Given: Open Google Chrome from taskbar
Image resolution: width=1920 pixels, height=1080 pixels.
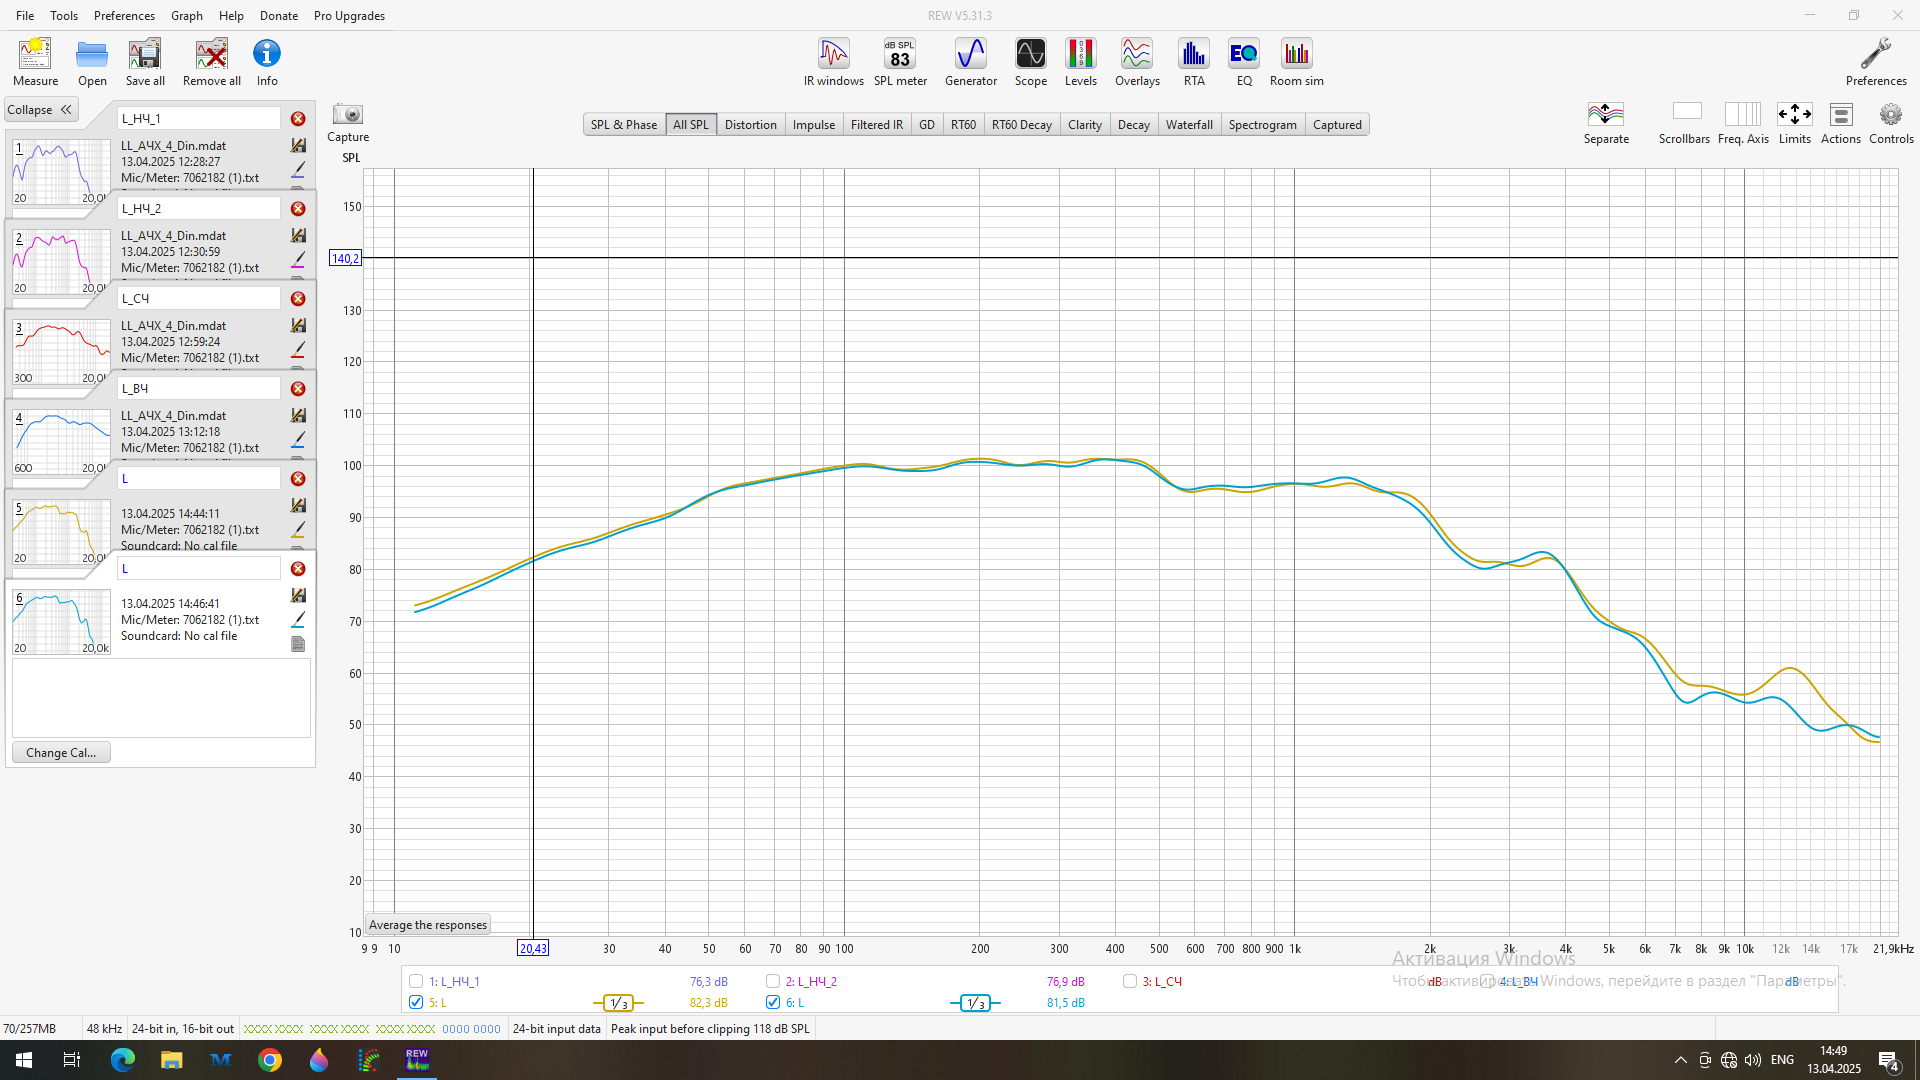Looking at the screenshot, I should pyautogui.click(x=270, y=1060).
